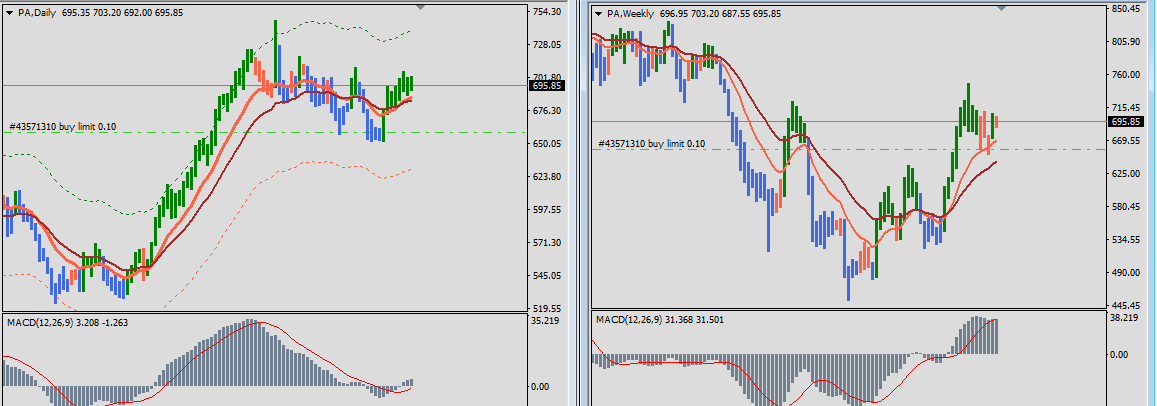Screen dimensions: 1157x406
Task: Open the triangle menu beside PA,Weekly title
Action: [598, 13]
